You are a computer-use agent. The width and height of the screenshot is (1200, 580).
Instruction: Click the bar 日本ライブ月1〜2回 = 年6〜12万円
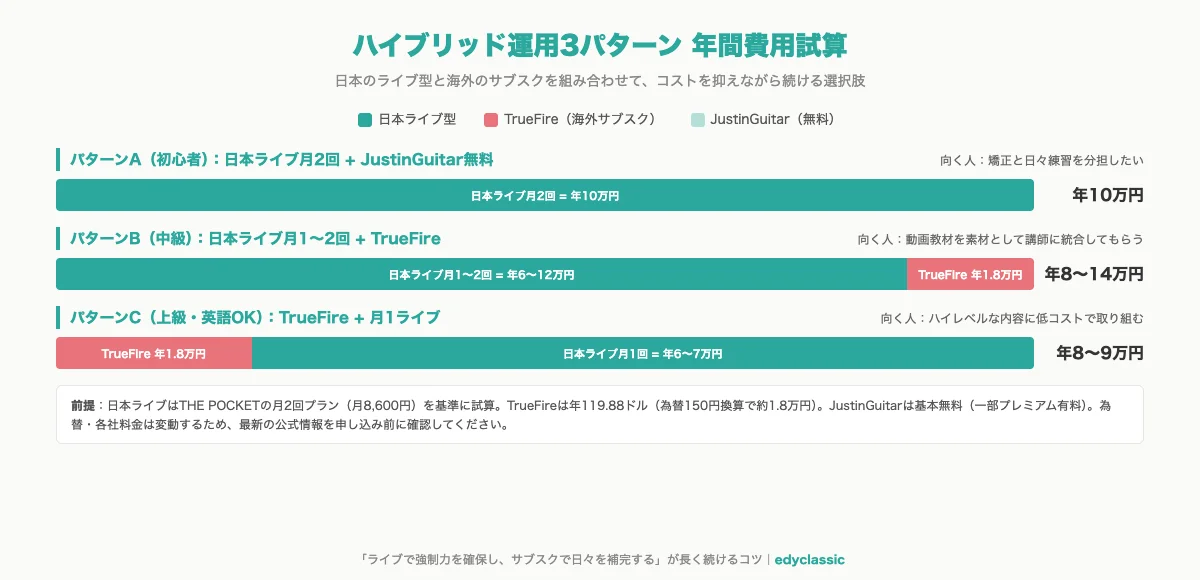pyautogui.click(x=481, y=274)
